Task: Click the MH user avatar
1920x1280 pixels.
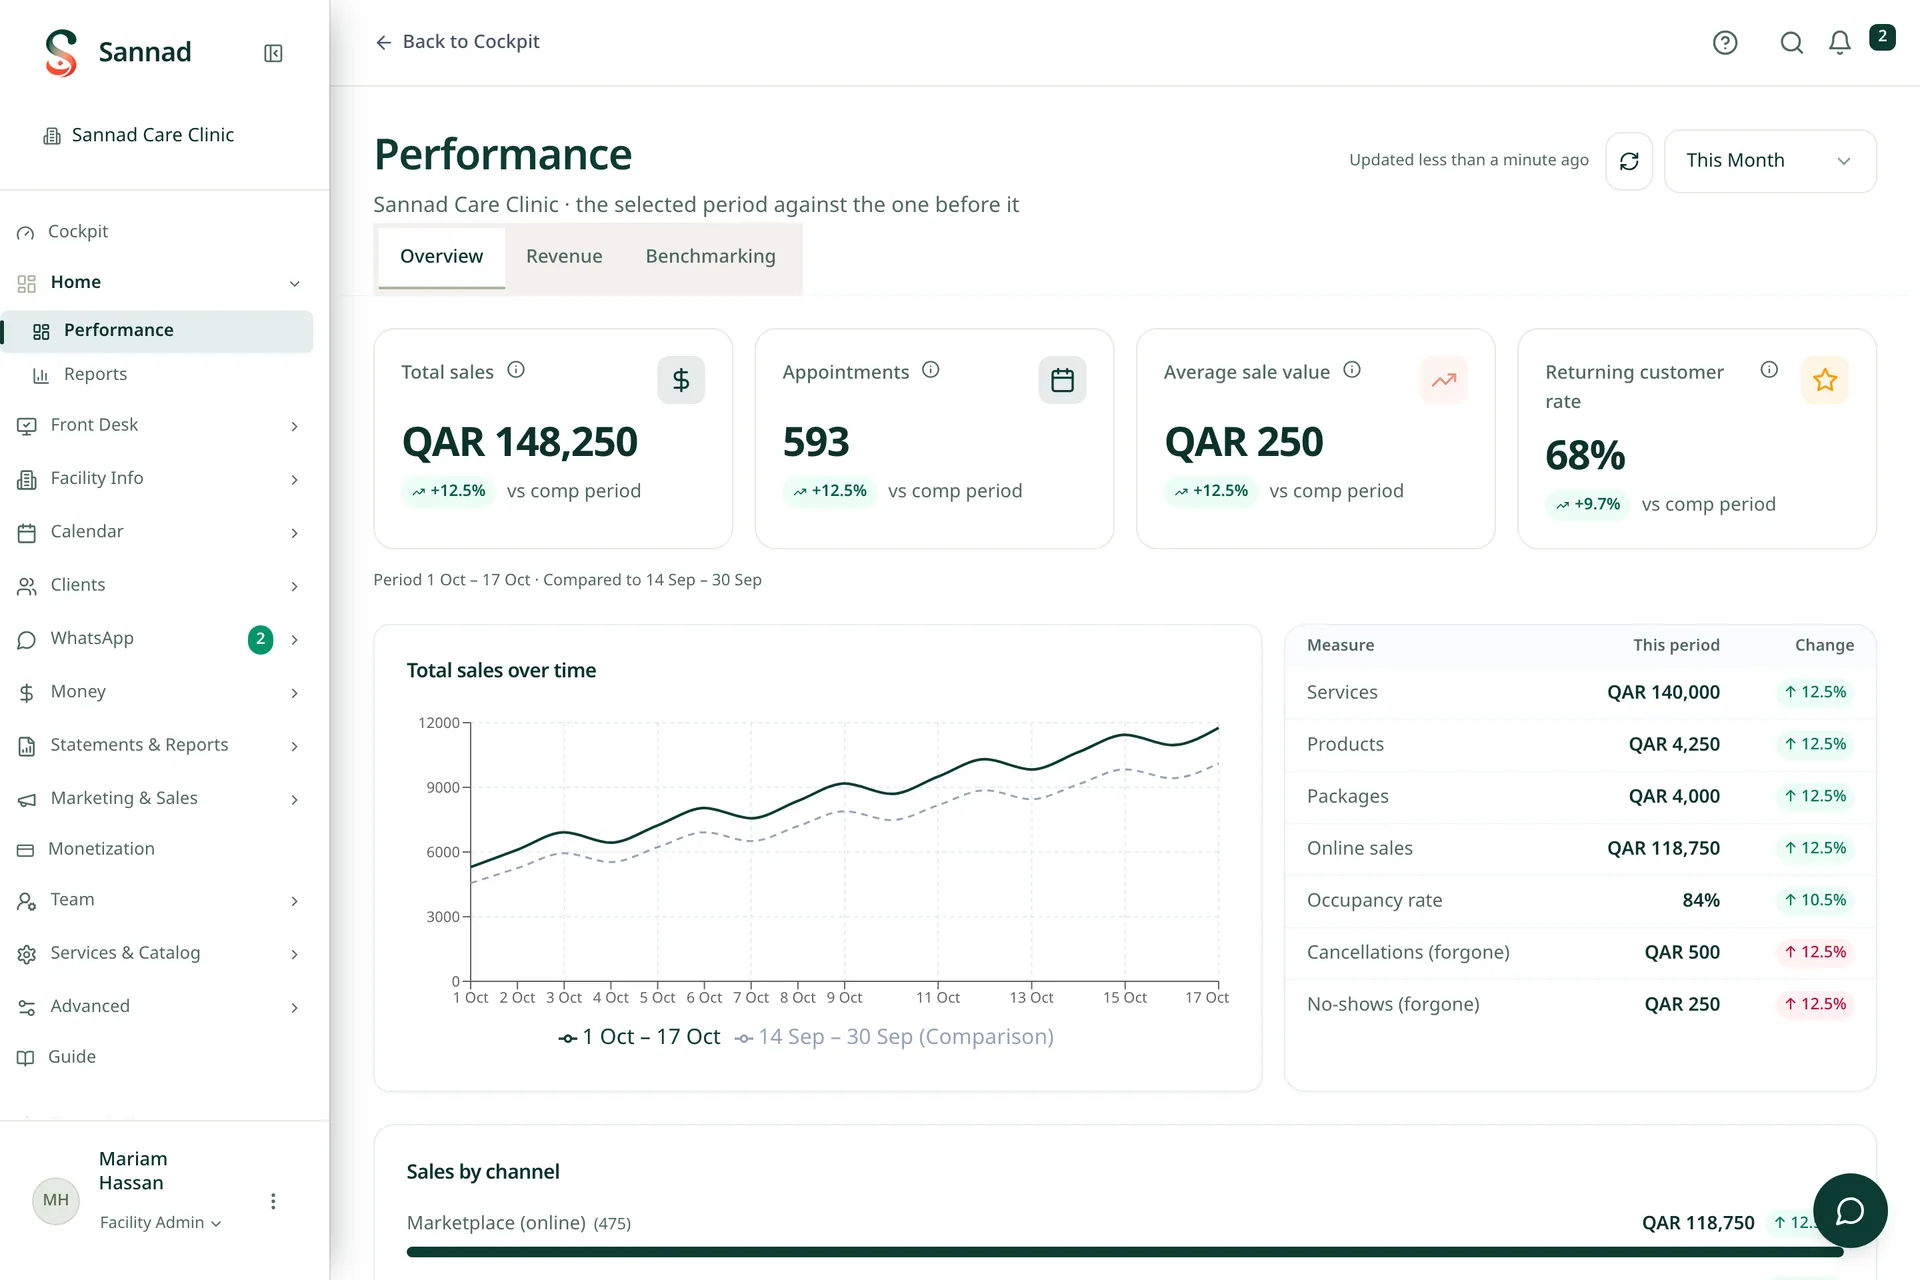Action: (56, 1200)
